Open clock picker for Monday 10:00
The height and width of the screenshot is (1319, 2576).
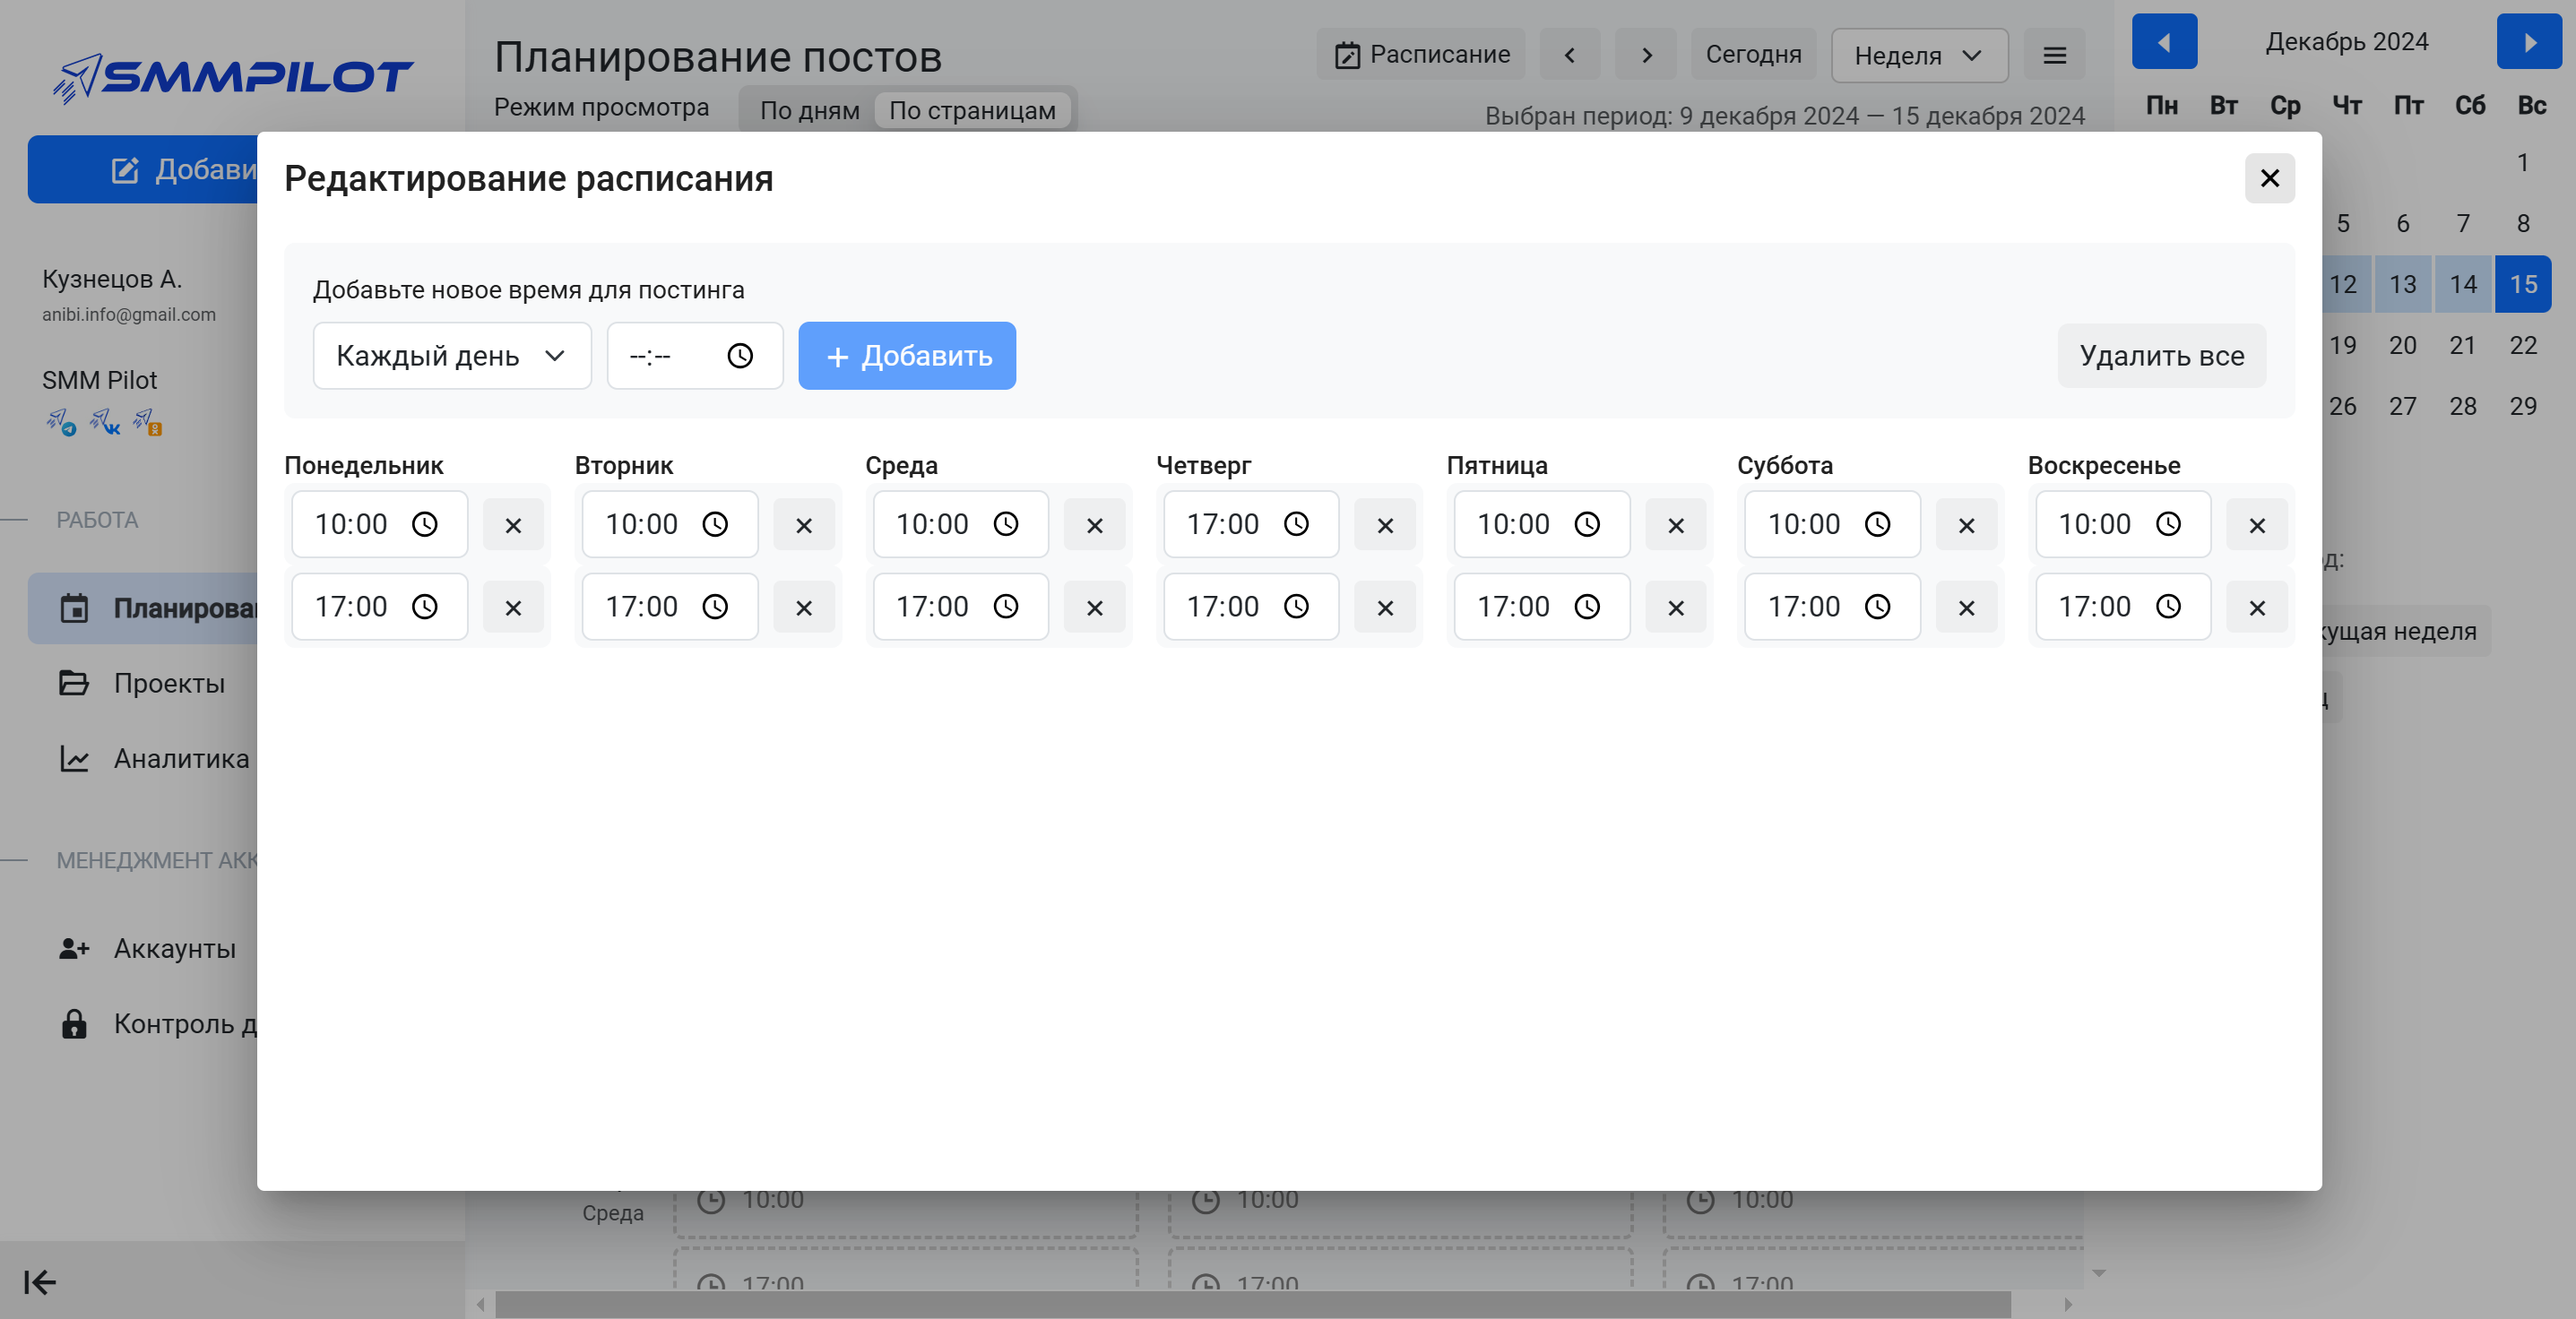pyautogui.click(x=425, y=525)
